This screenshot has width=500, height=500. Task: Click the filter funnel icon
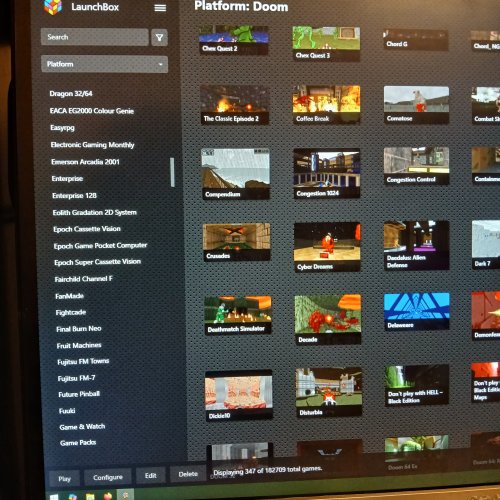point(159,37)
